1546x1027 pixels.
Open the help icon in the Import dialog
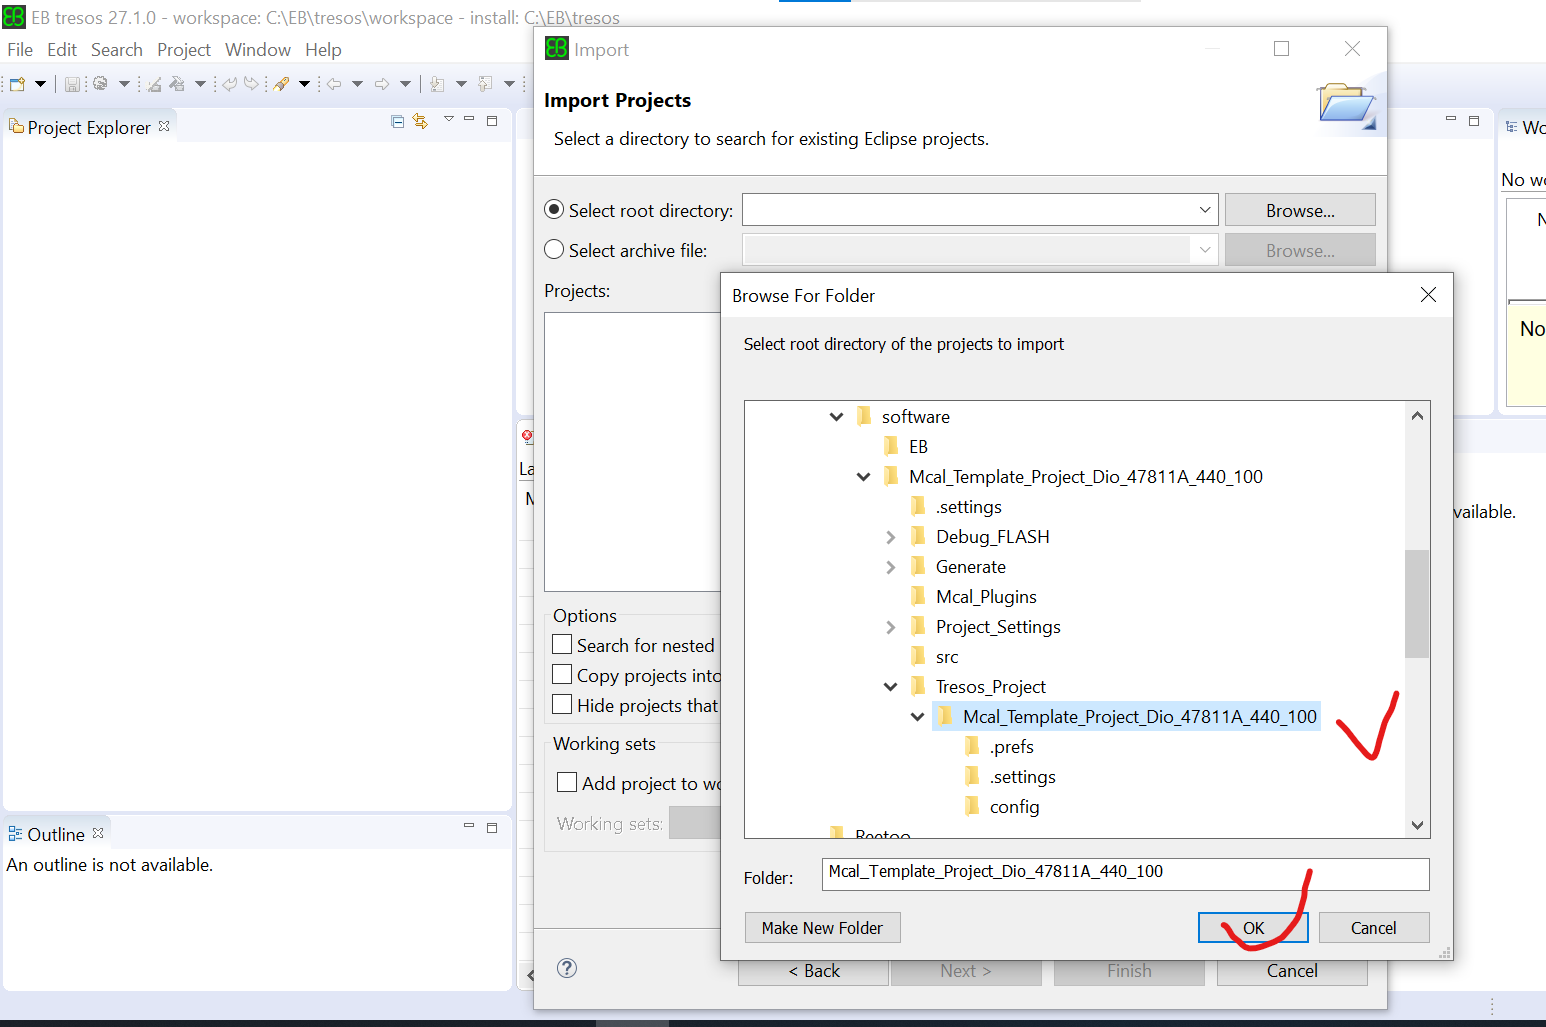[567, 968]
